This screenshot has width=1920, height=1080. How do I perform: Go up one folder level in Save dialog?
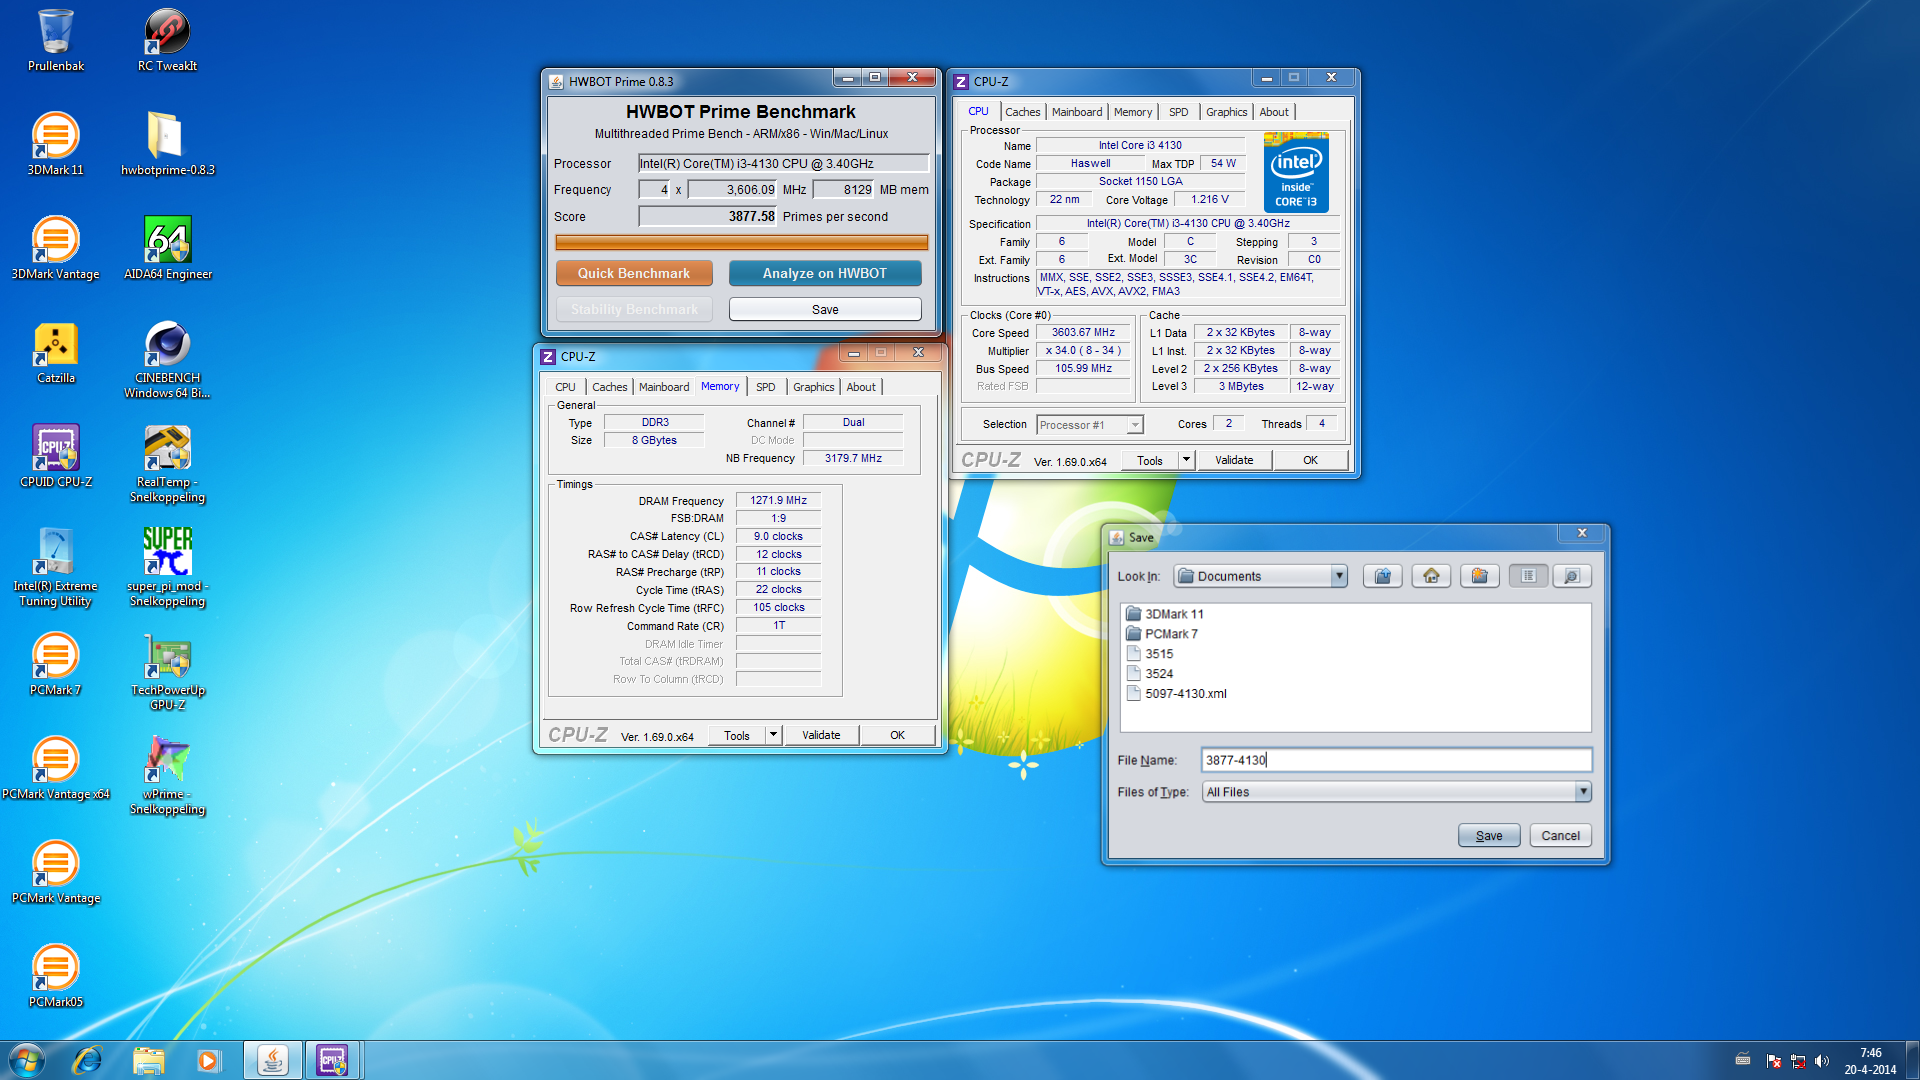coord(1383,576)
